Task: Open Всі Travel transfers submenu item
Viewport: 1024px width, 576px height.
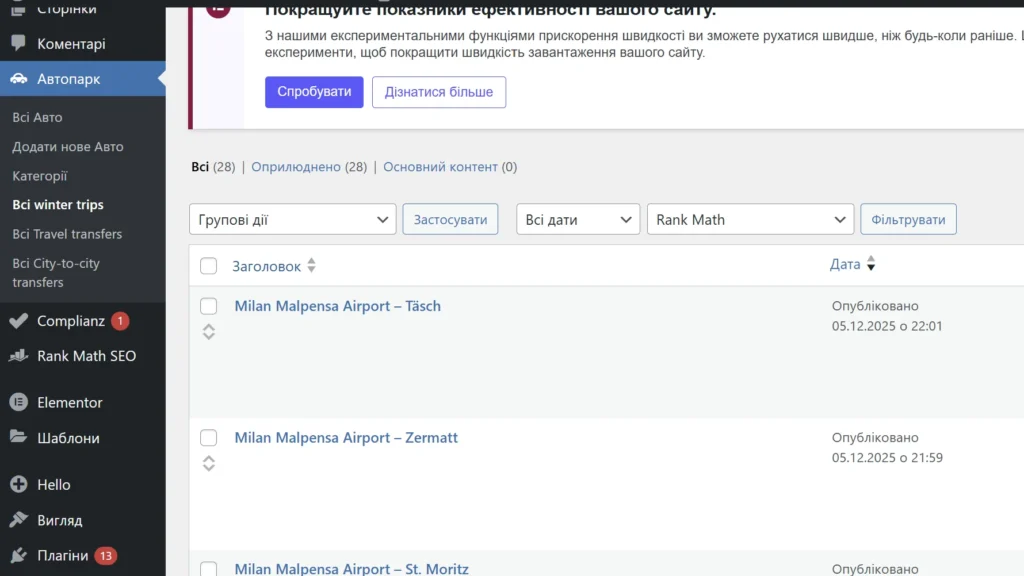Action: coord(67,234)
